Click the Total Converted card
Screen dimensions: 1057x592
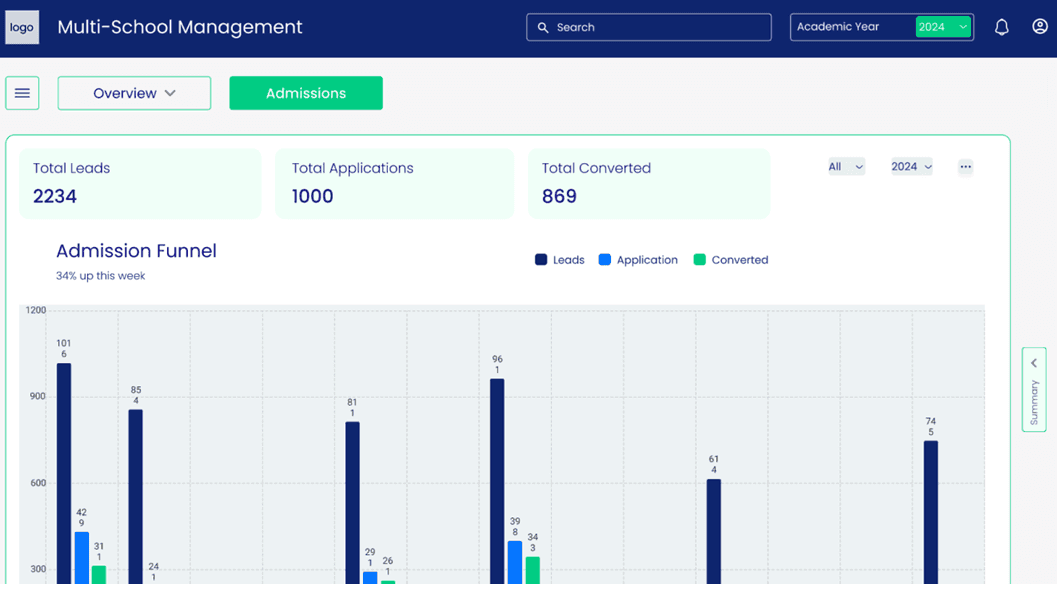648,183
